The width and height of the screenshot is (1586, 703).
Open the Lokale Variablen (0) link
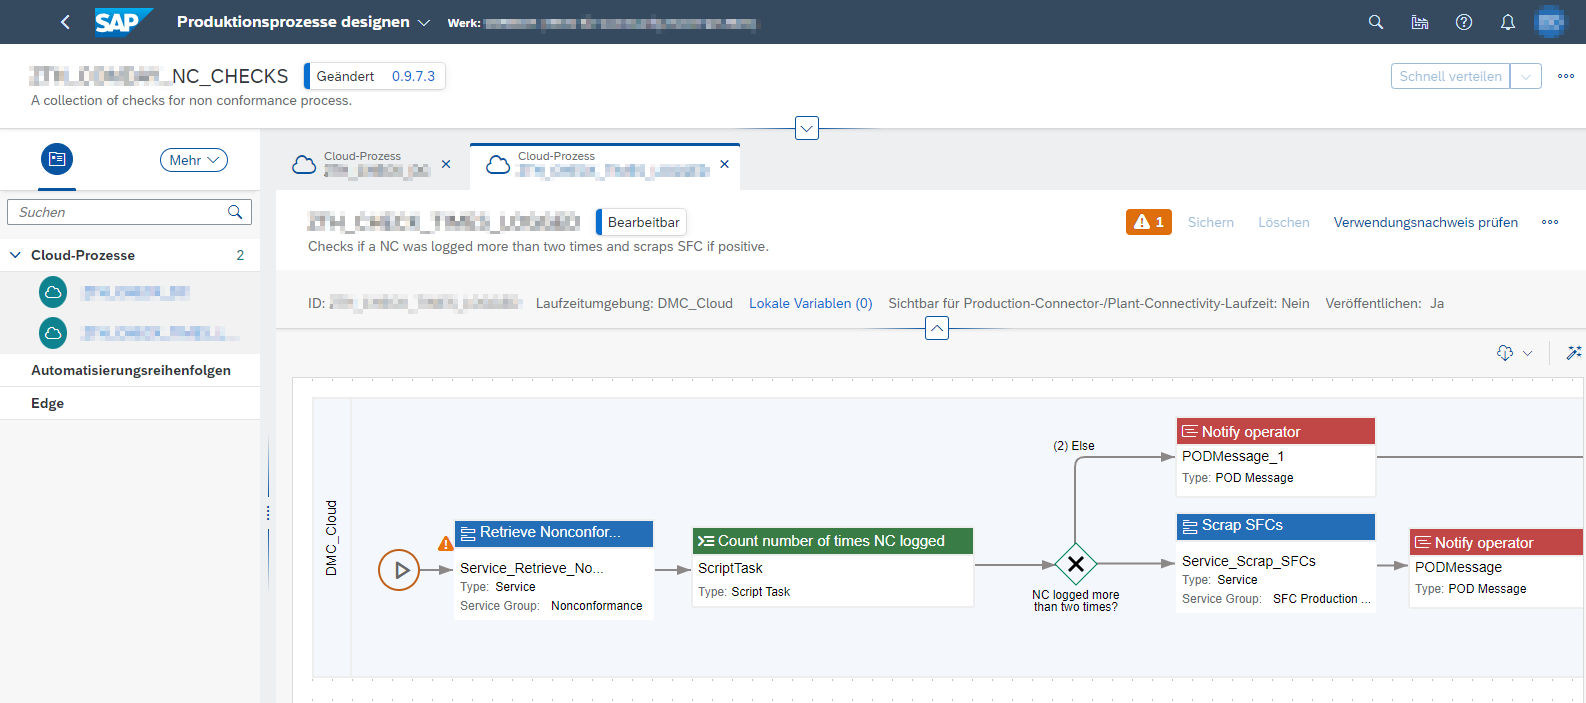tap(810, 303)
